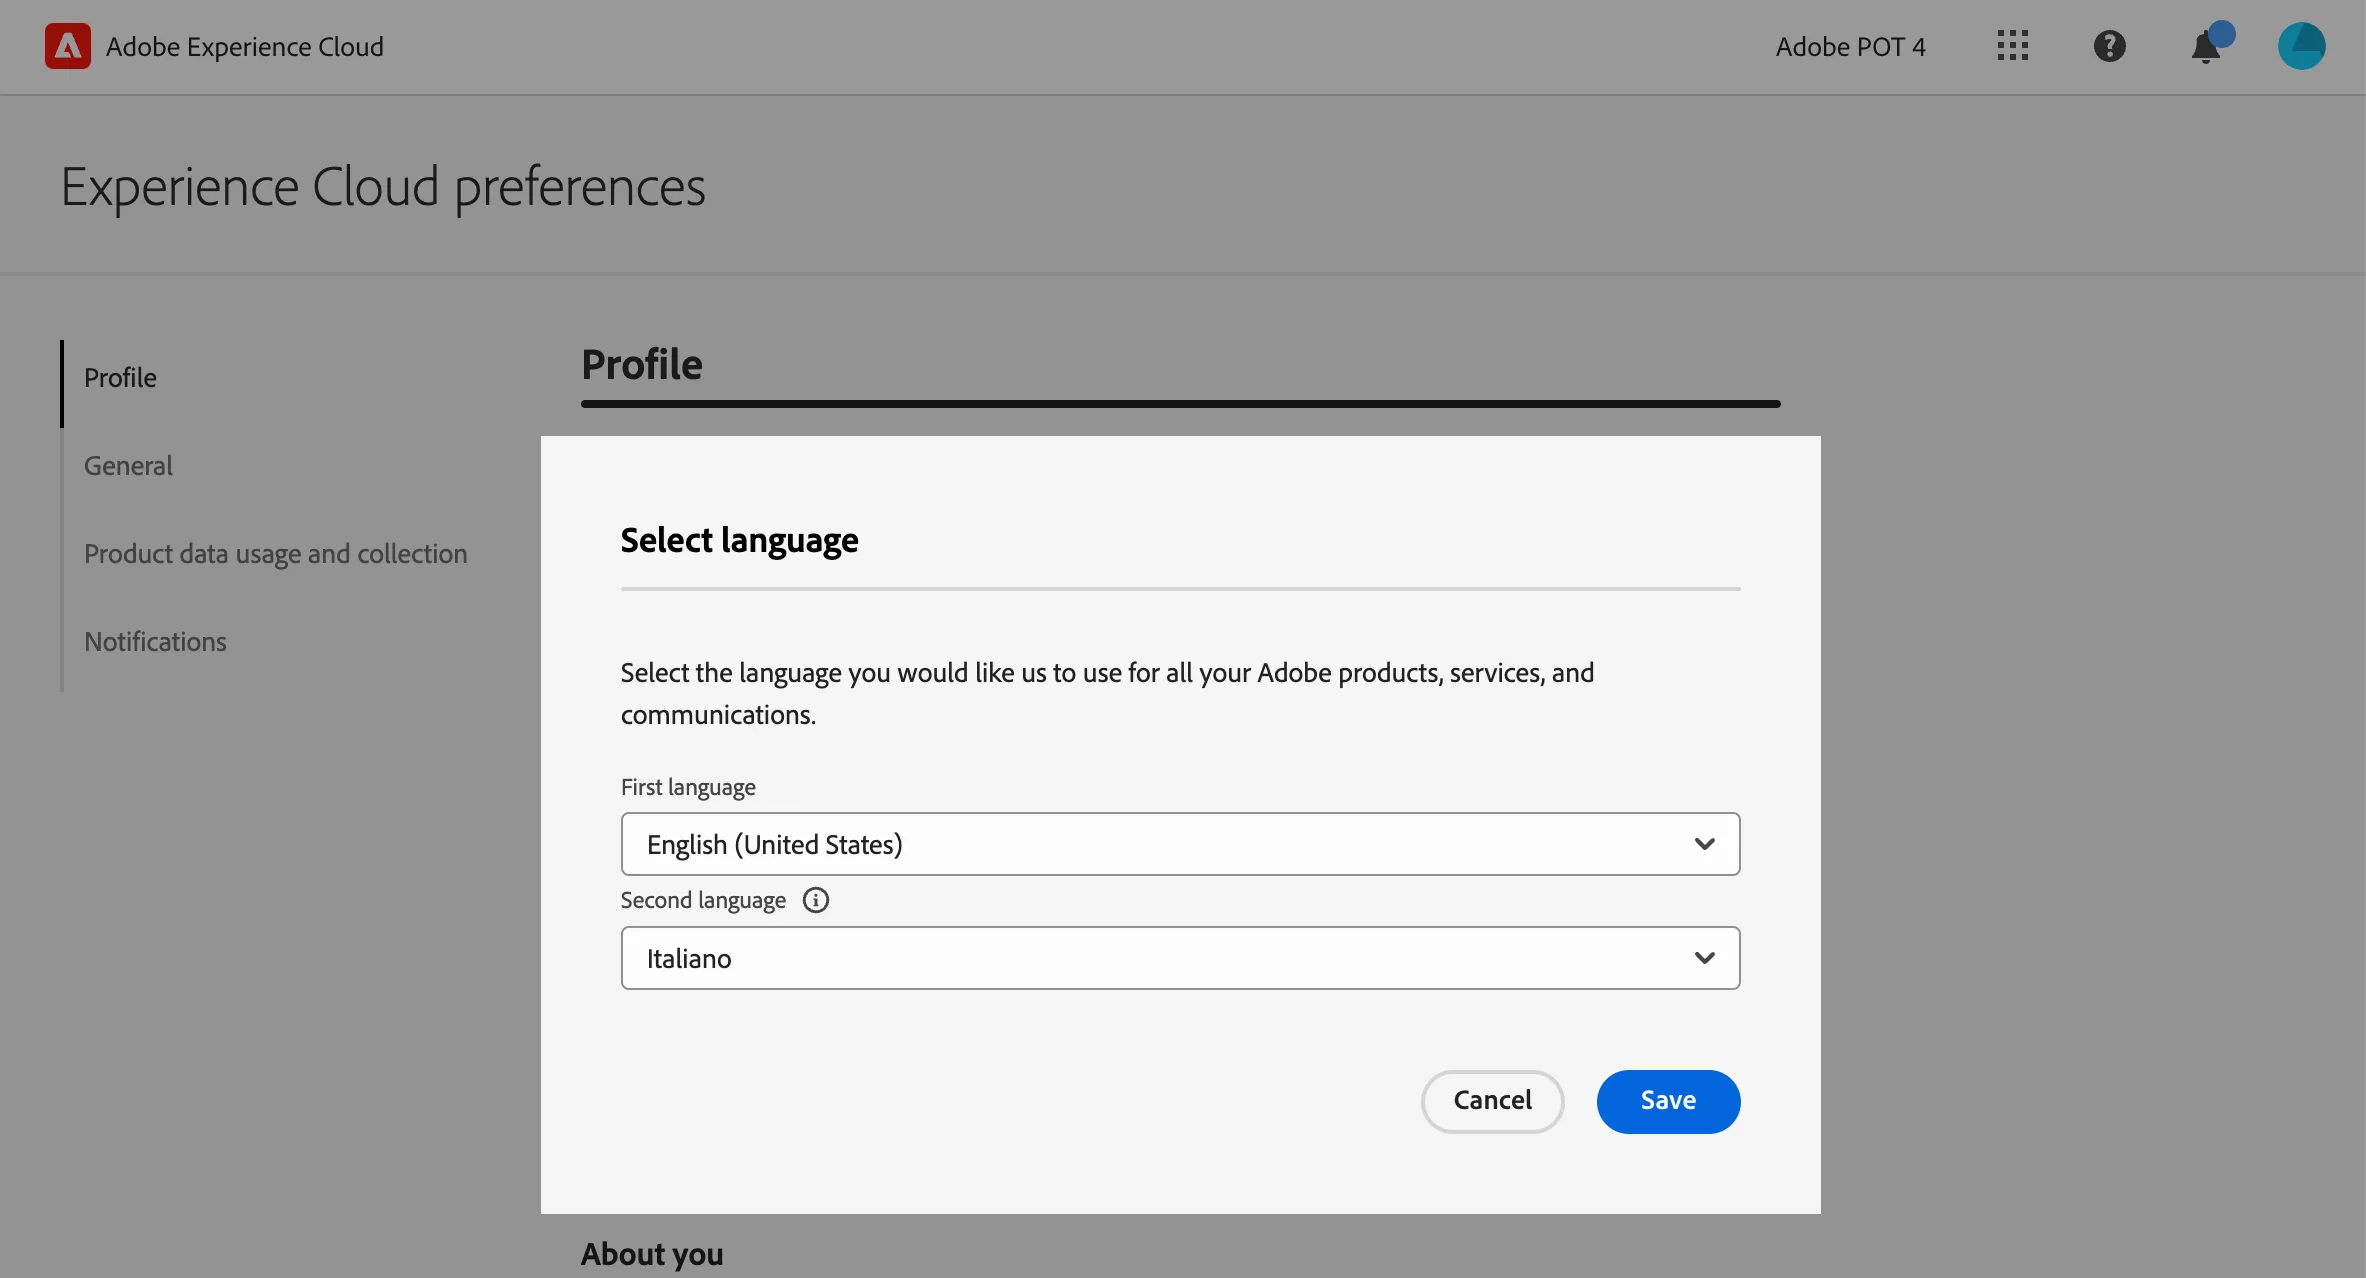Click the 'First language' label
The width and height of the screenshot is (2366, 1278).
[688, 787]
